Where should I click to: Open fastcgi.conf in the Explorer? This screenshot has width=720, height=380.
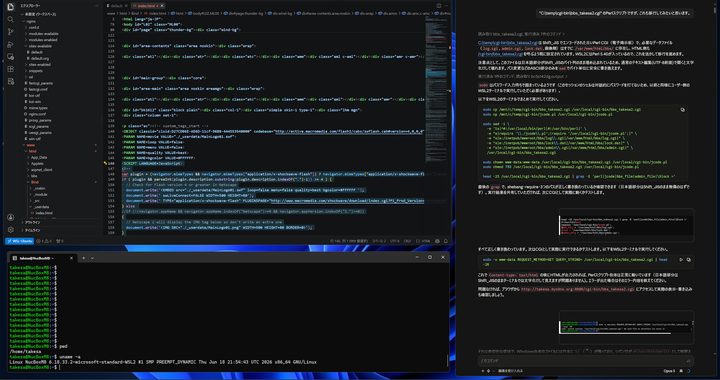point(37,89)
